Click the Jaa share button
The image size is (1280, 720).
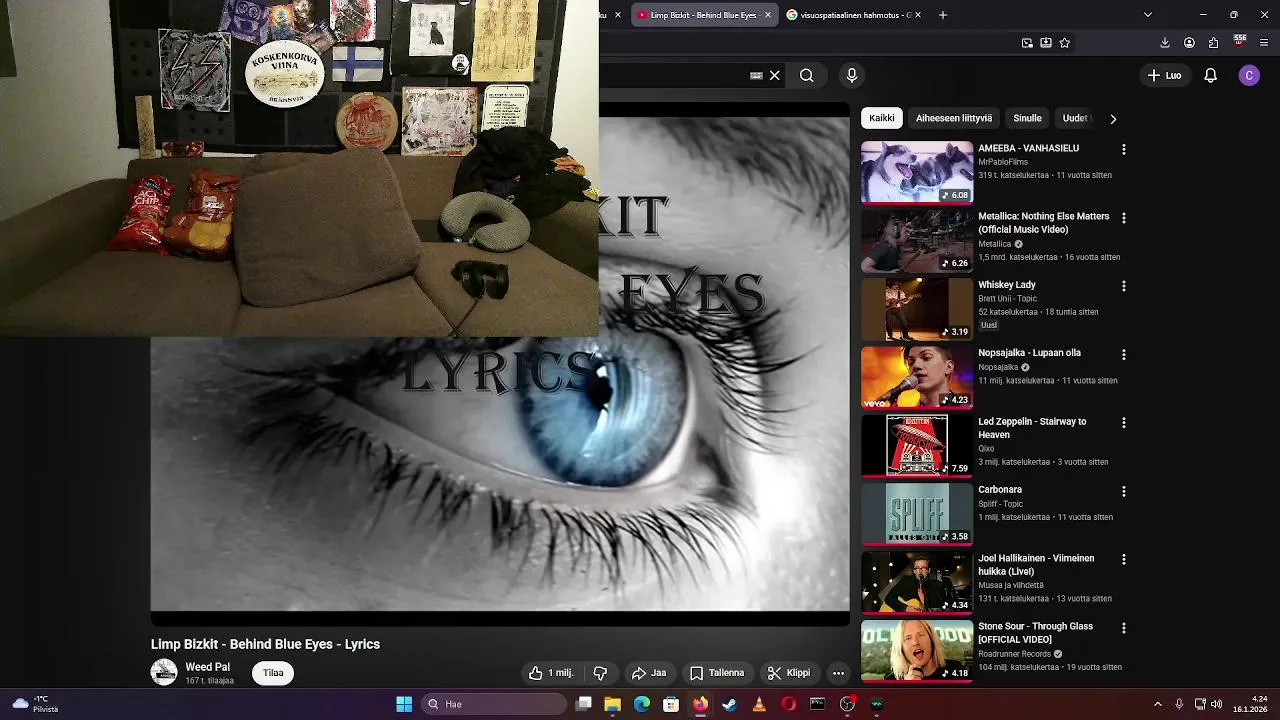tap(649, 673)
